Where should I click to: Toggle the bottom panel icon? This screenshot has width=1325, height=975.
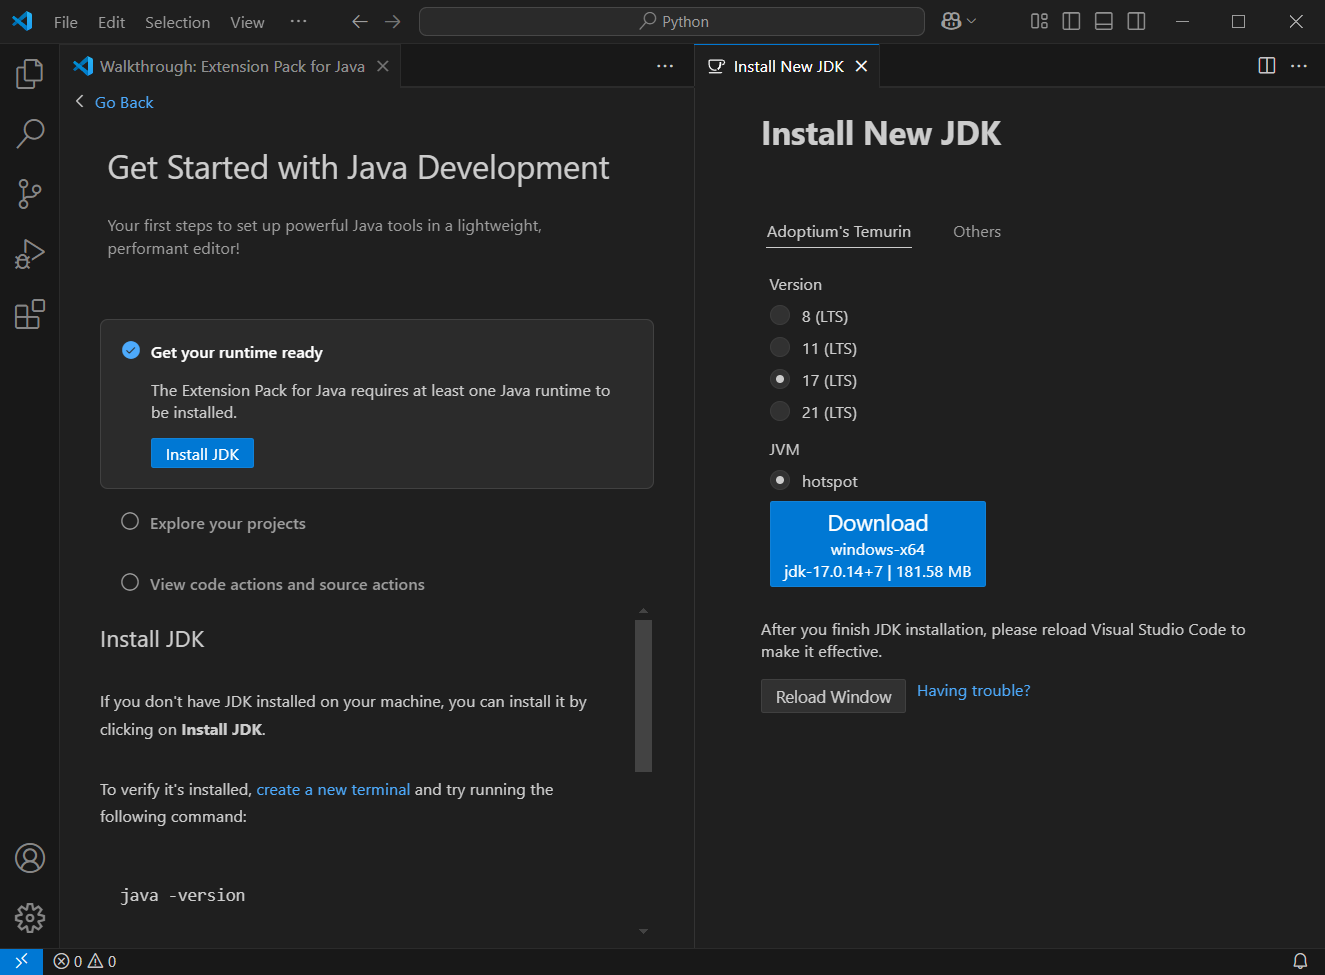tap(1104, 21)
